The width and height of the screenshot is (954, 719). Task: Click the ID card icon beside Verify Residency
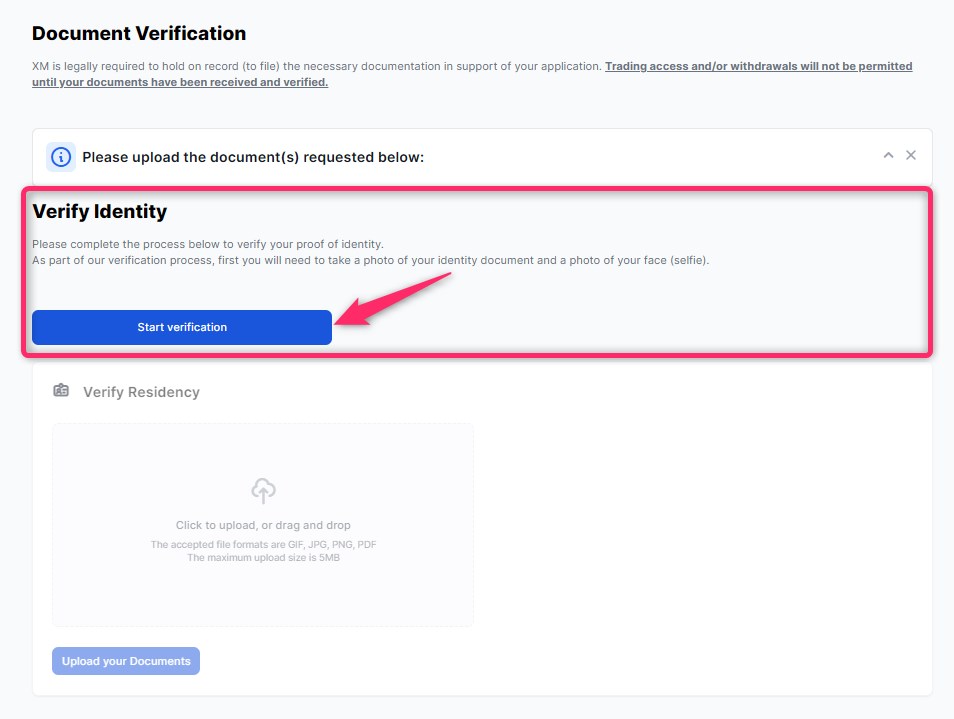pos(62,391)
